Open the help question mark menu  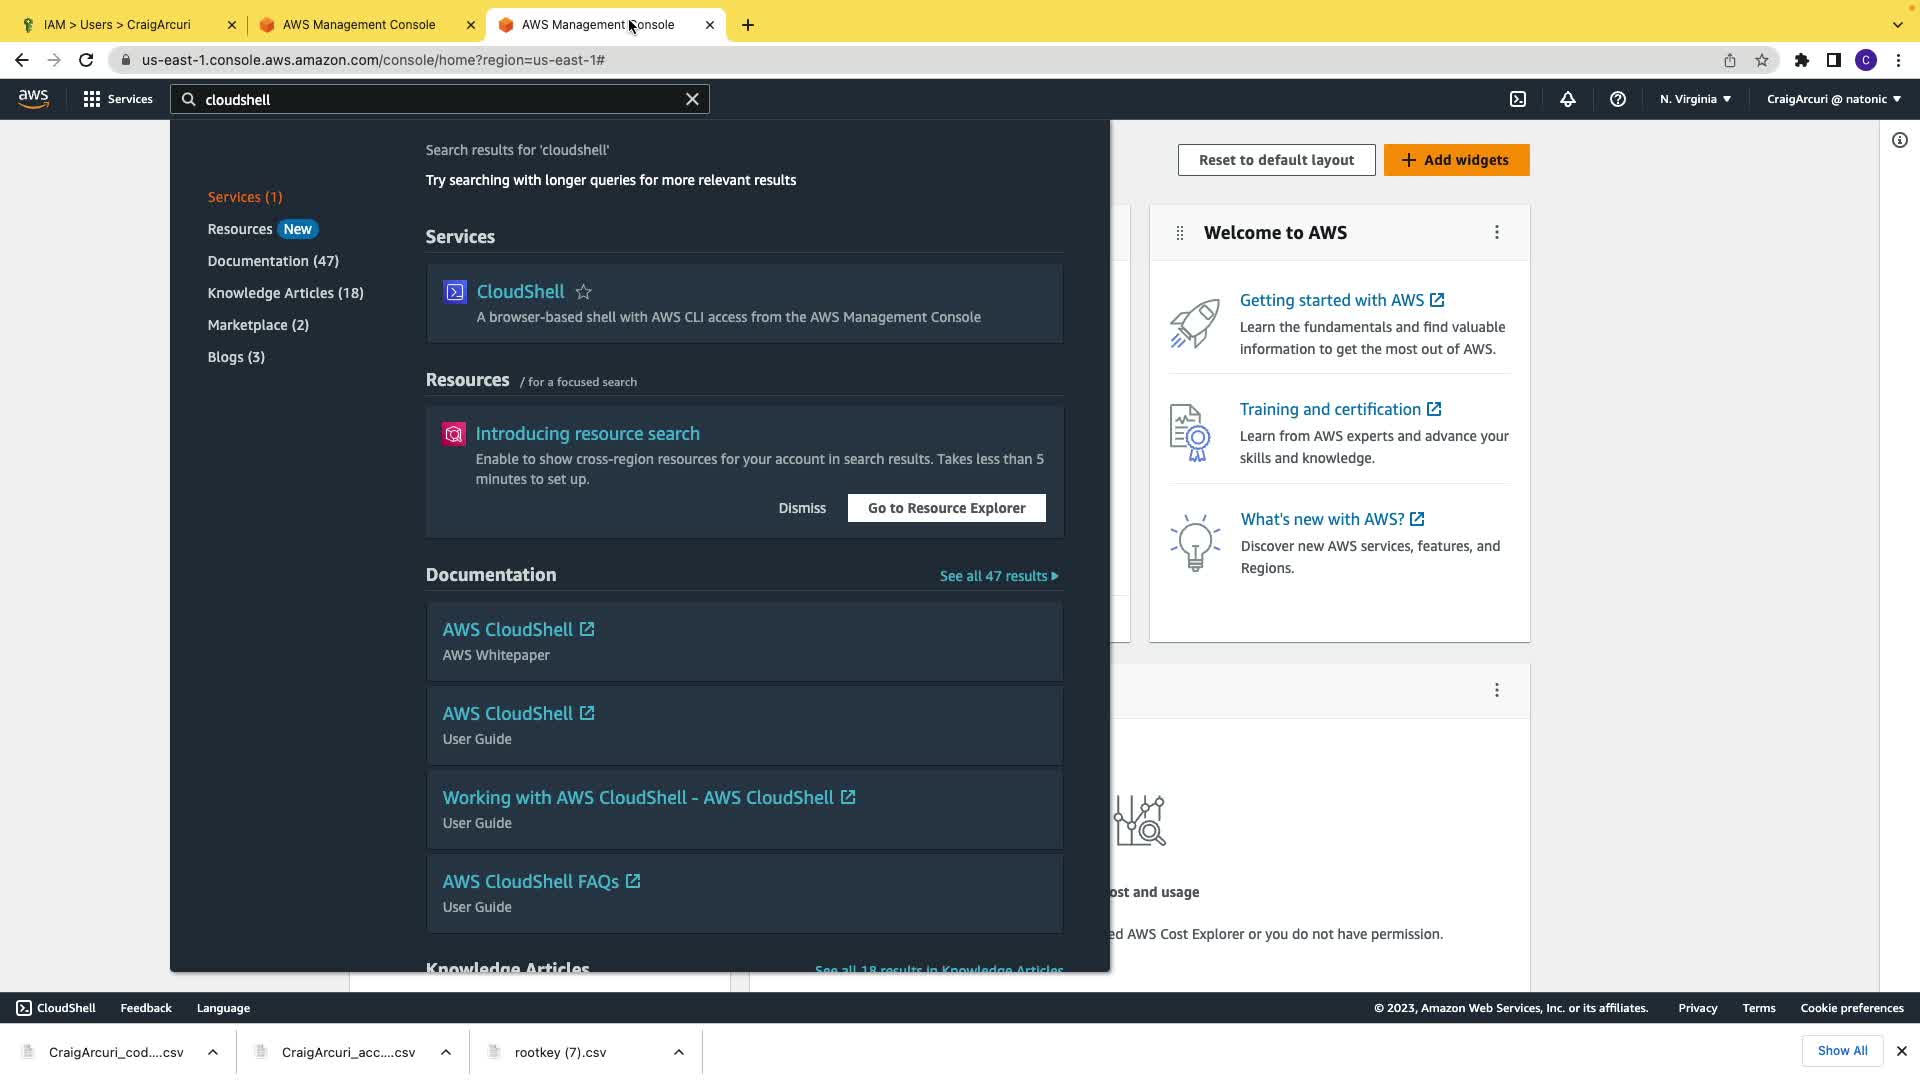(1617, 99)
